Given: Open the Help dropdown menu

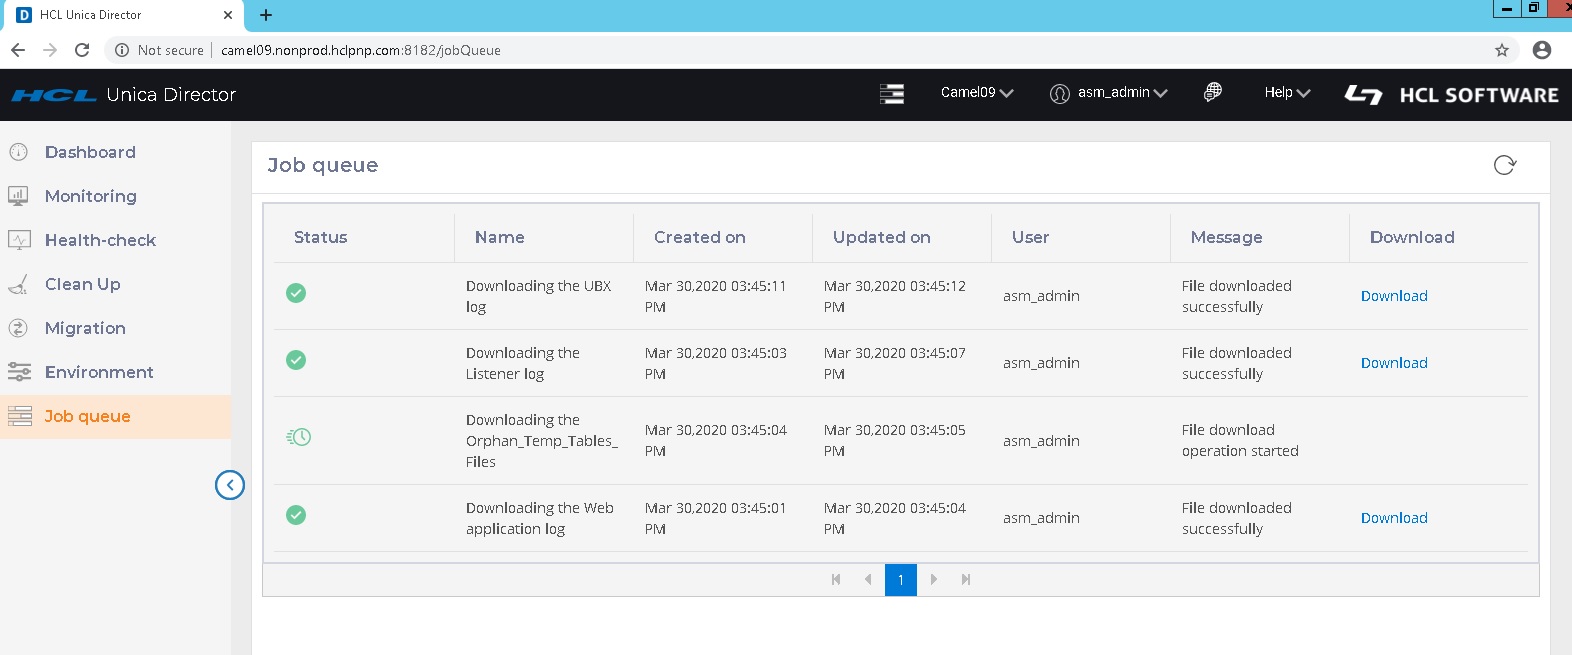Looking at the screenshot, I should click(1286, 93).
